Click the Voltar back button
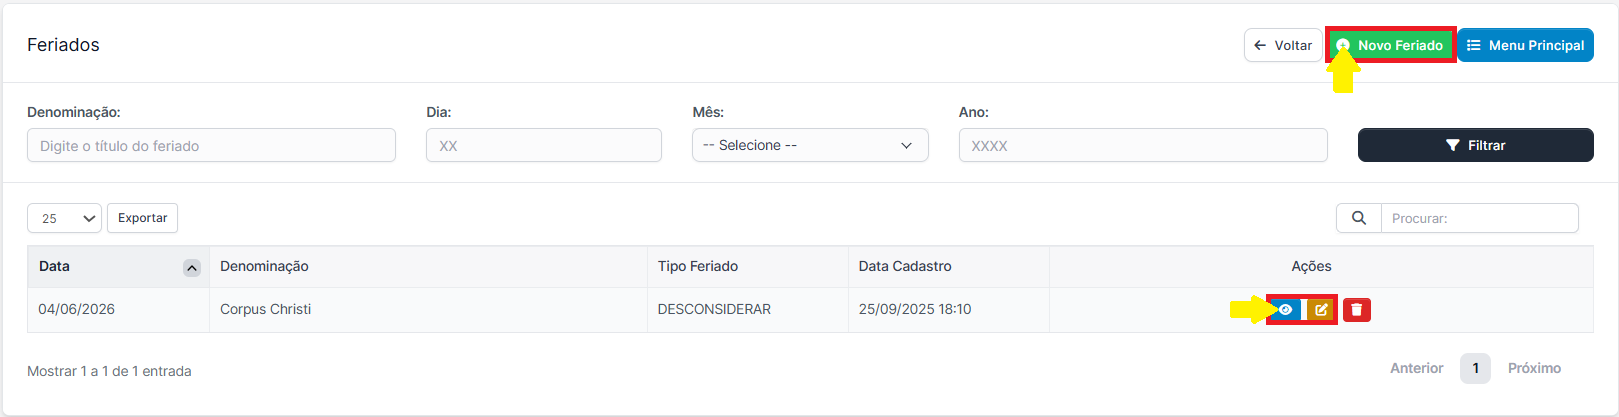 [1283, 45]
